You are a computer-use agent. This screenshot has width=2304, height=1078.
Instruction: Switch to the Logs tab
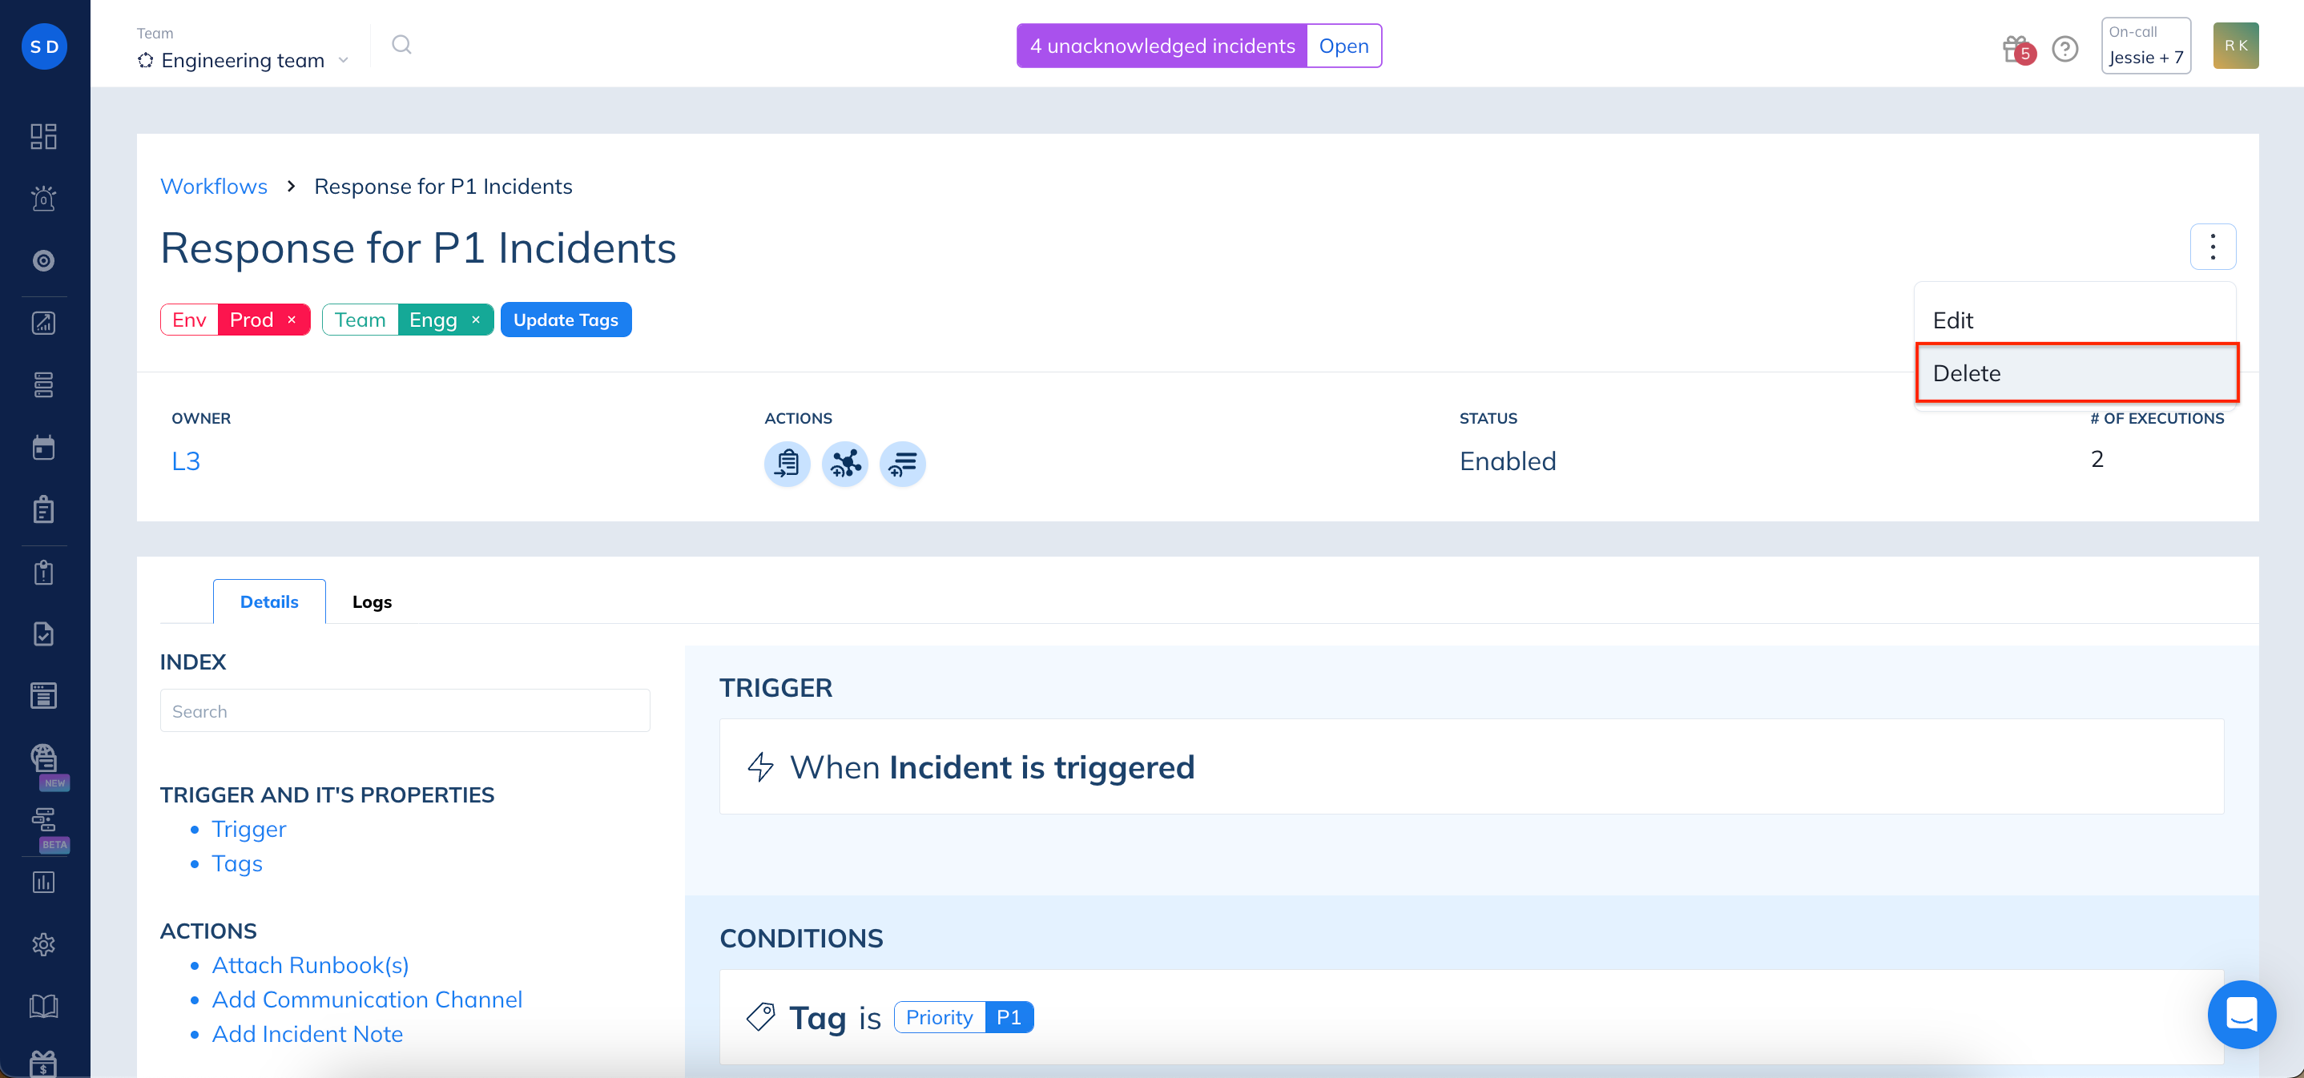click(372, 602)
